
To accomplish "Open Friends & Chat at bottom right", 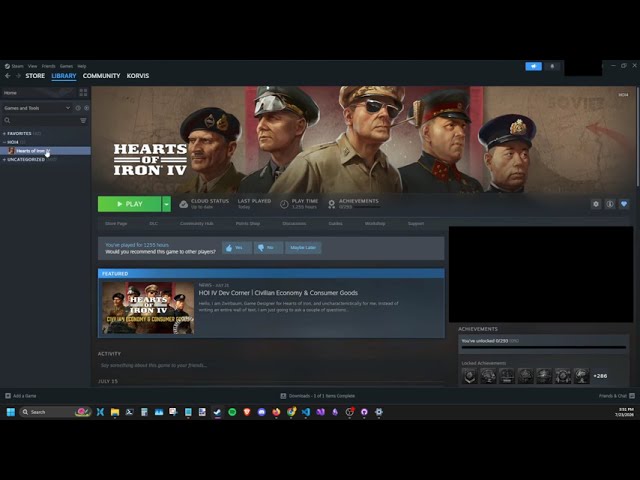I will point(617,396).
